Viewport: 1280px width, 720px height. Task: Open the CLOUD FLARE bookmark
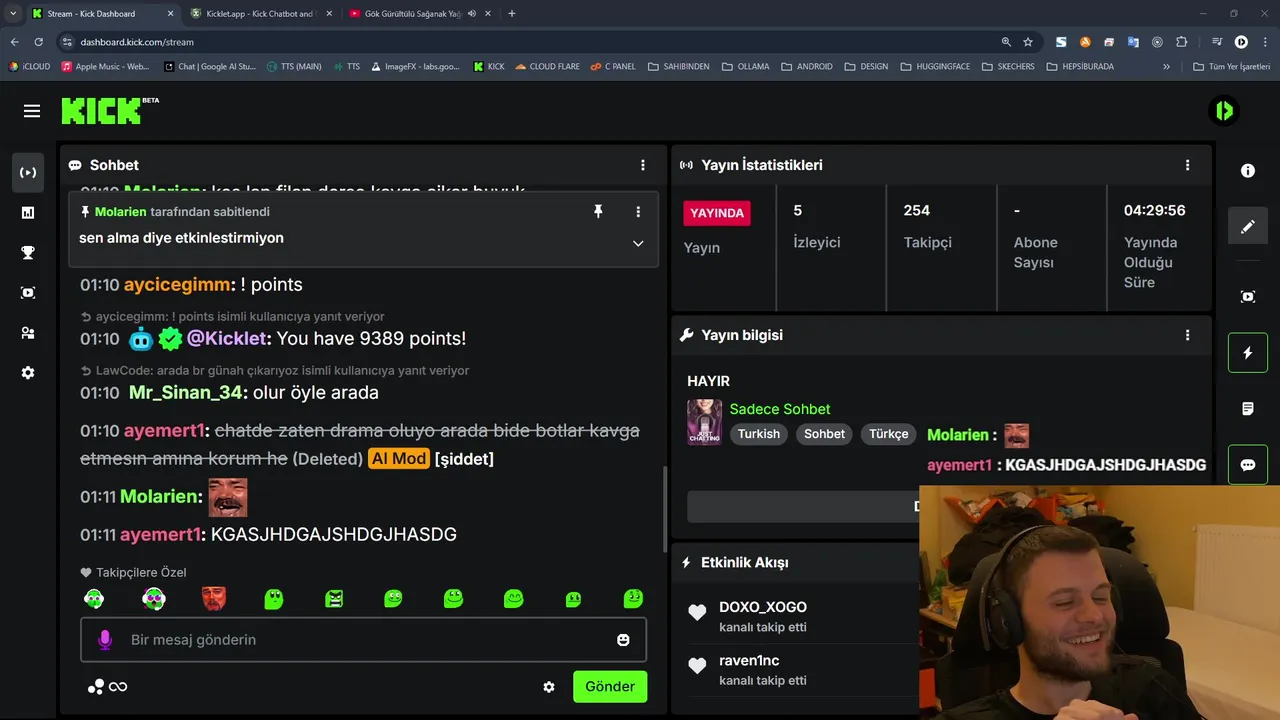[547, 66]
